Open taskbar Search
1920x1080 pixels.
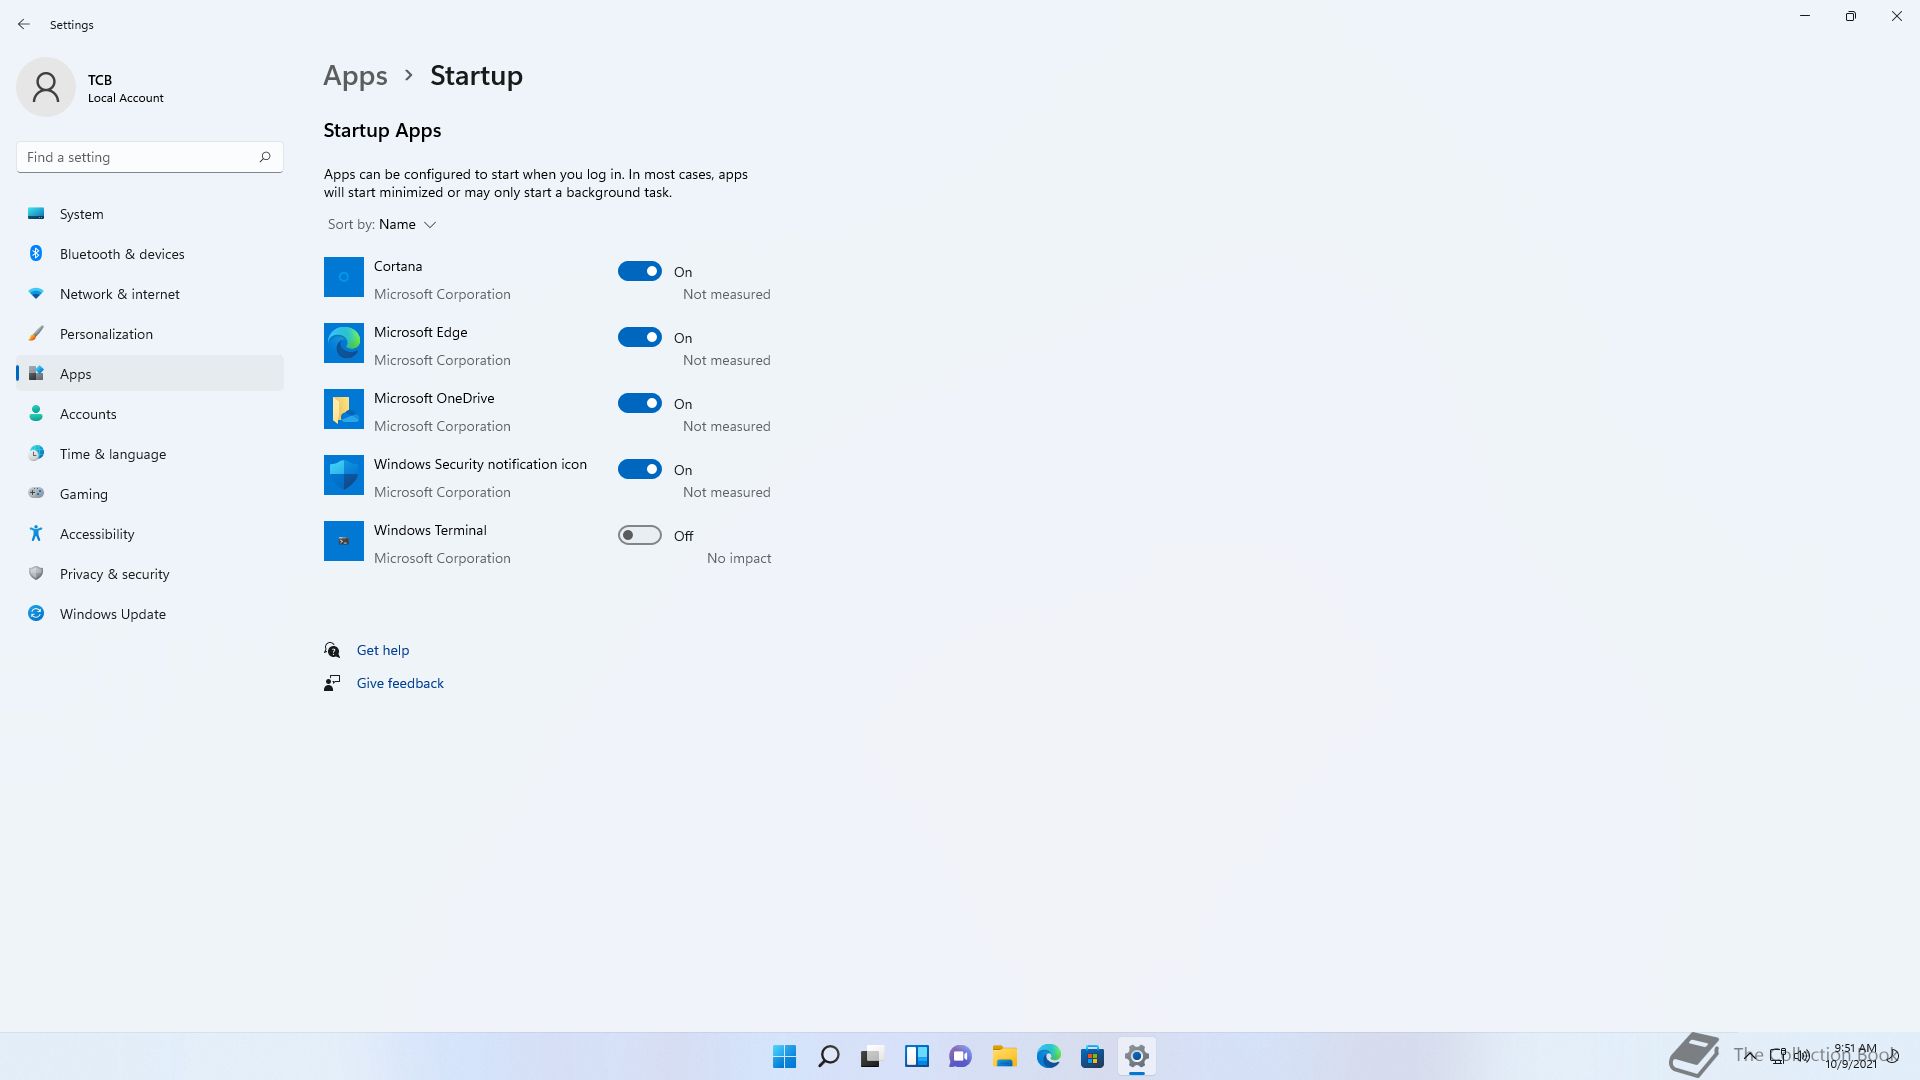click(x=829, y=1056)
